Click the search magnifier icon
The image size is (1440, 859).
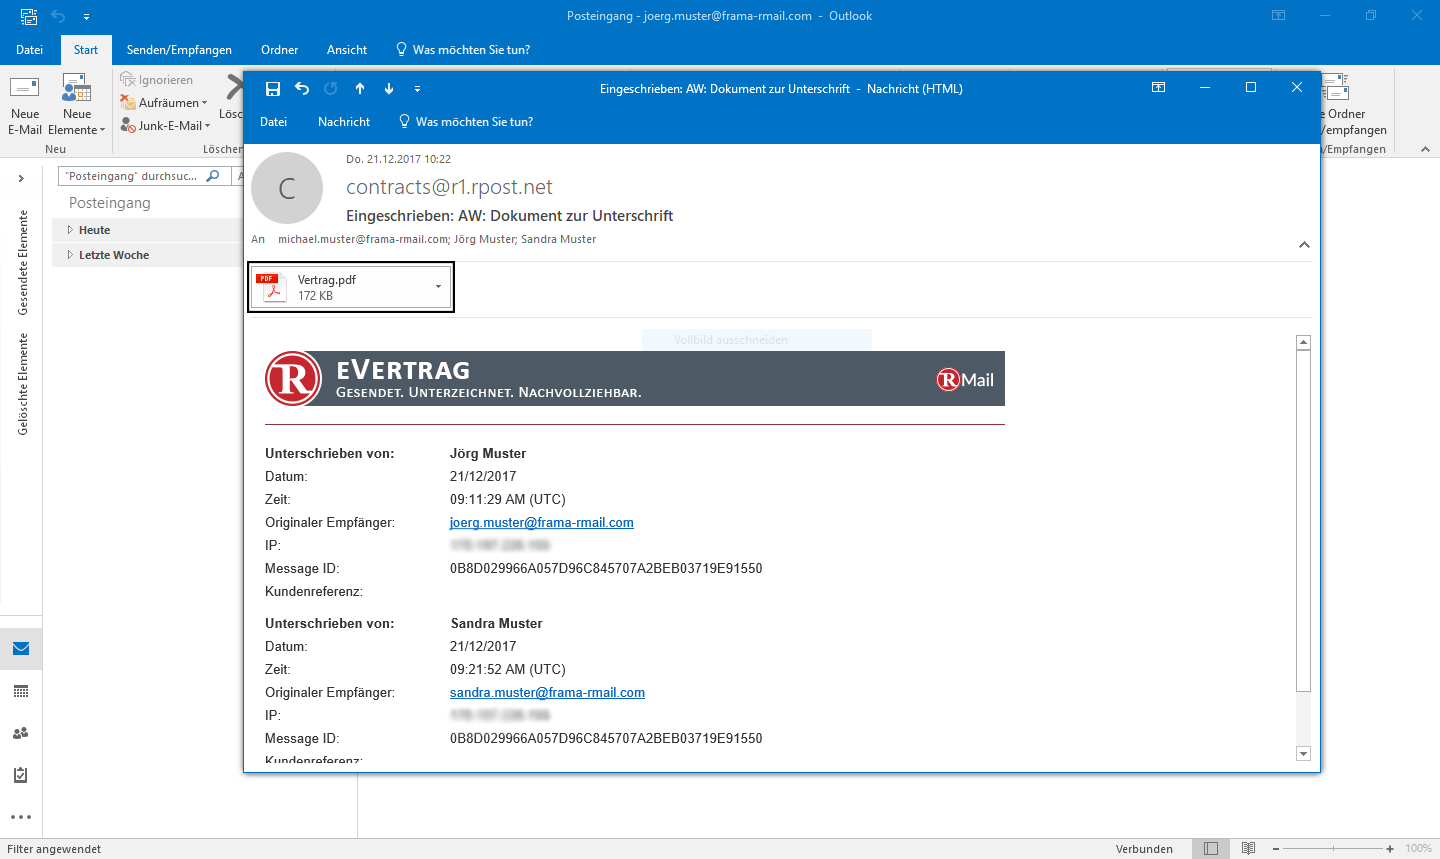click(x=213, y=176)
